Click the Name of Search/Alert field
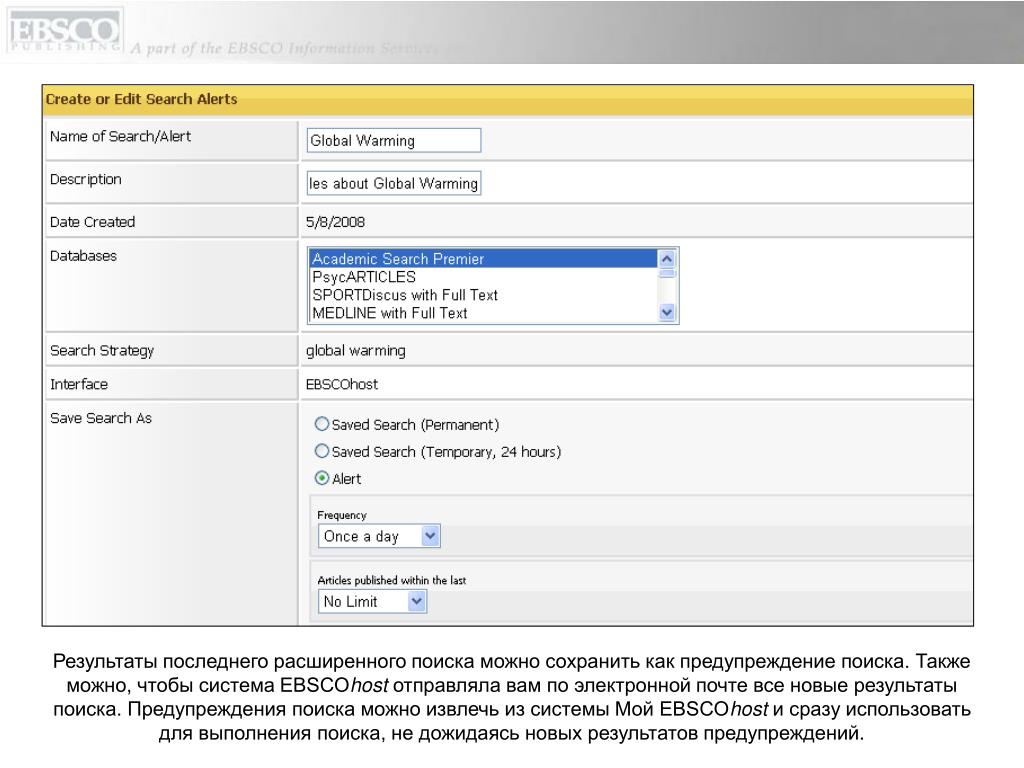This screenshot has width=1024, height=768. (393, 141)
